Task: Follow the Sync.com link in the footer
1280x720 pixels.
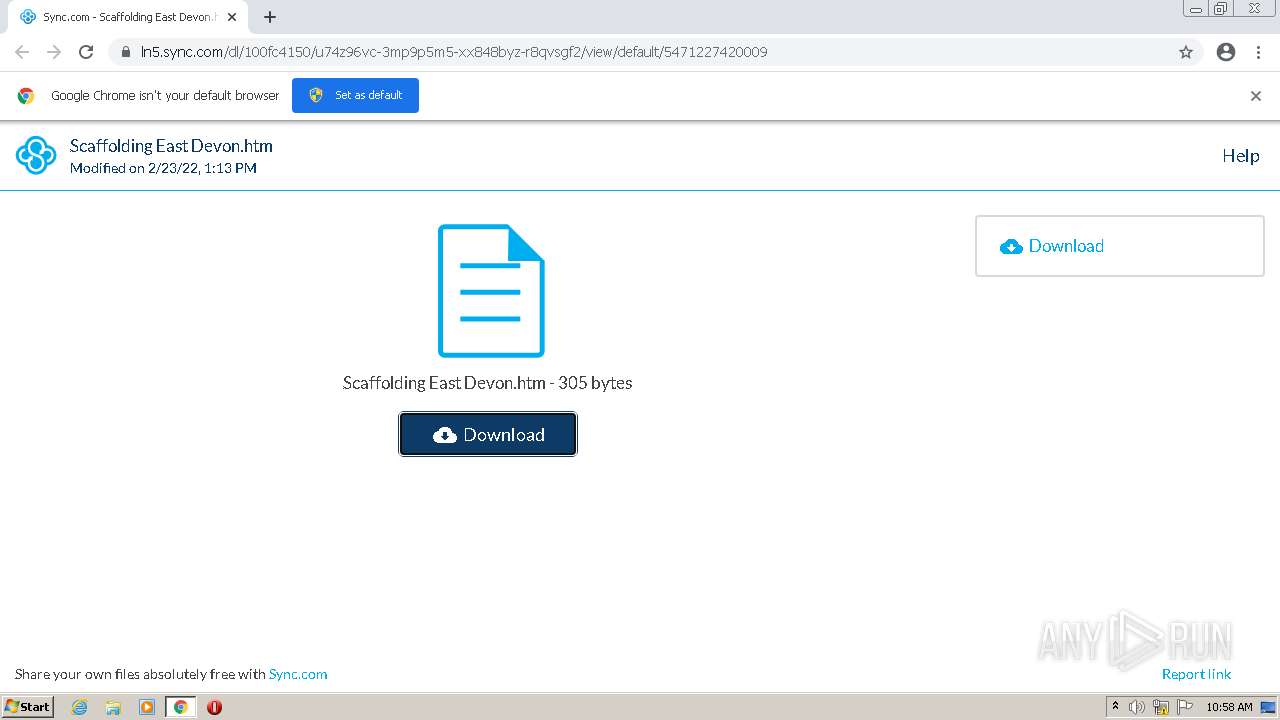Action: 298,674
